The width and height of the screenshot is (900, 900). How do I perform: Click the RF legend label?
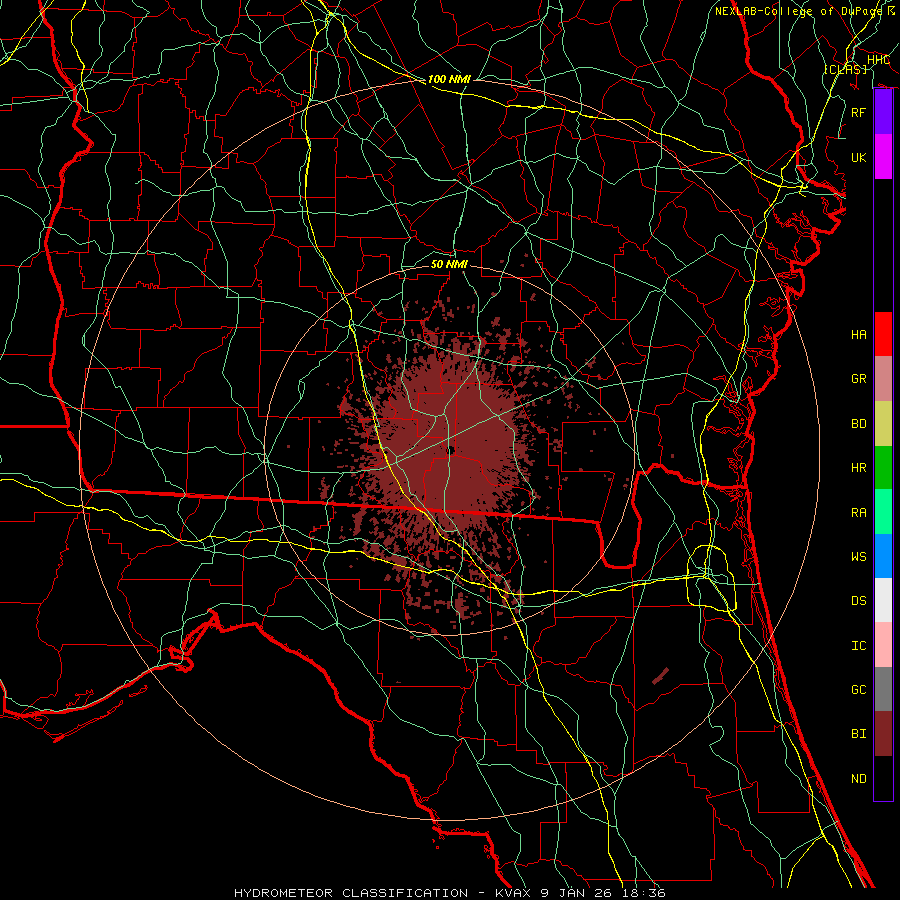[859, 112]
